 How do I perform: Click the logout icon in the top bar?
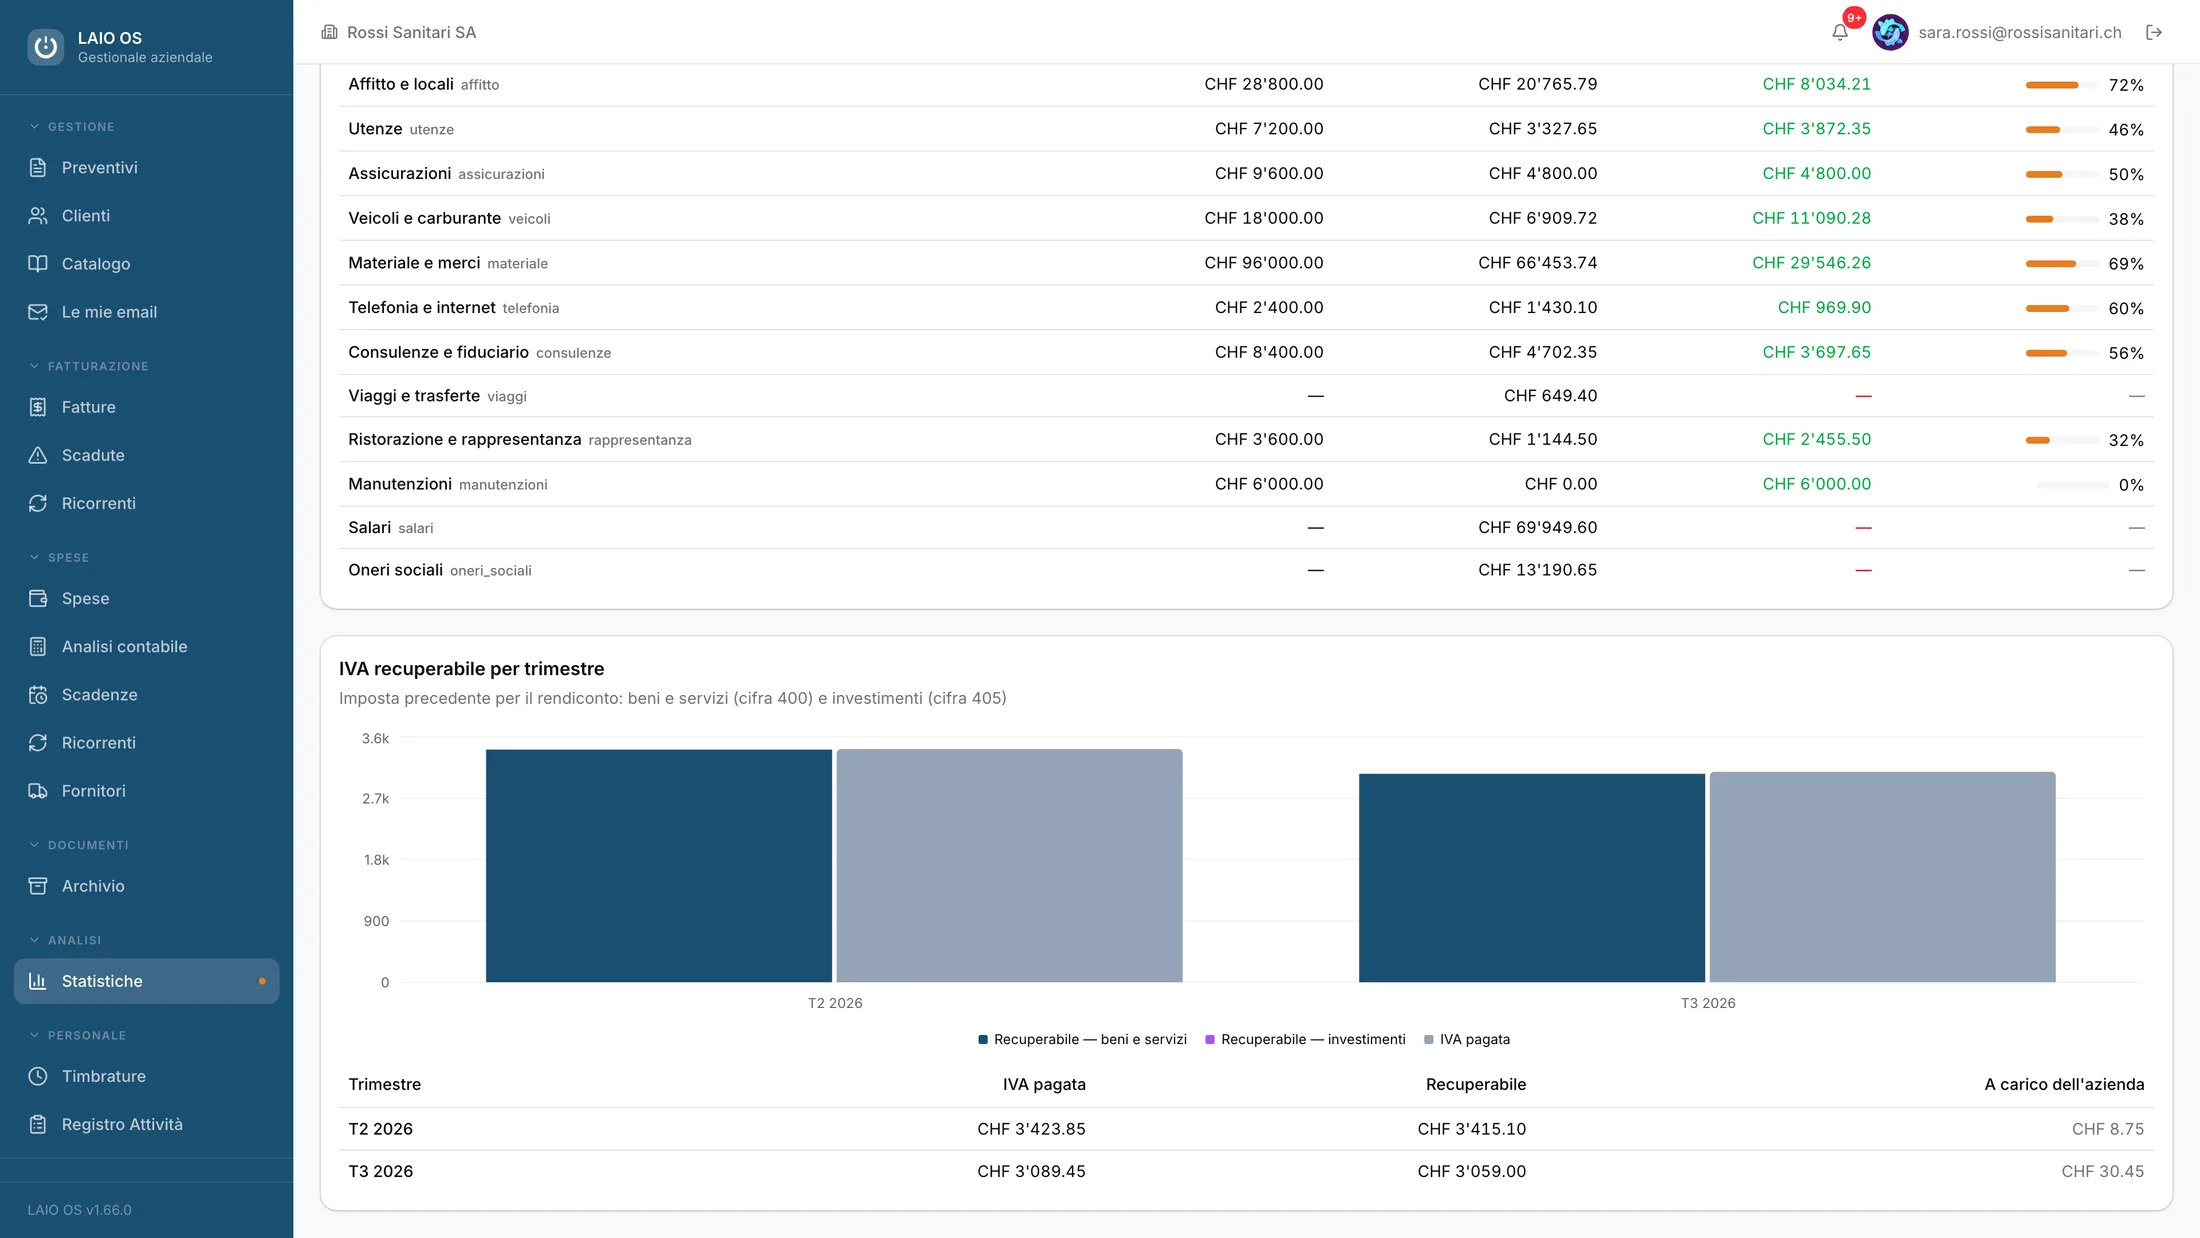point(2154,32)
